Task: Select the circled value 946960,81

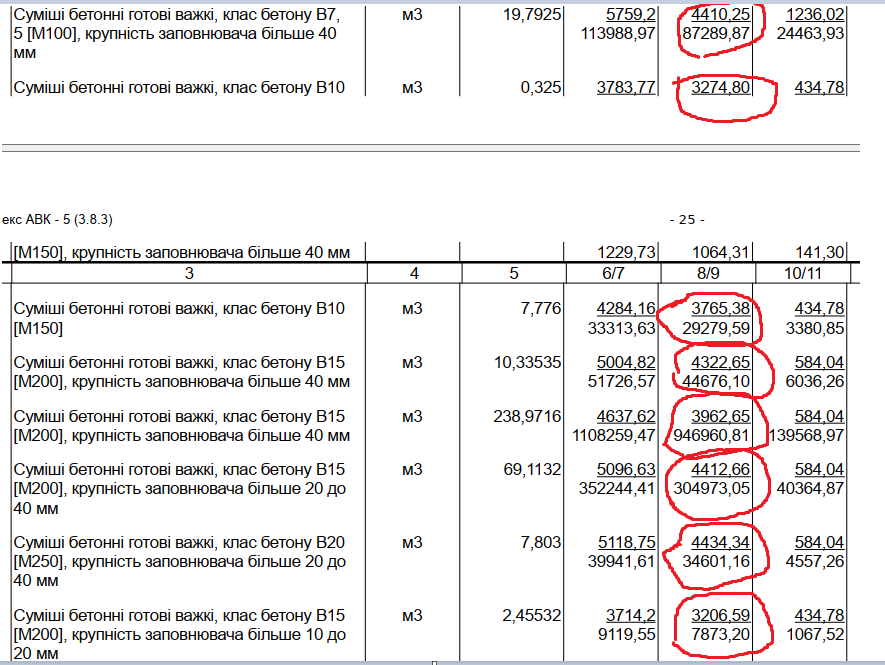Action: click(711, 435)
